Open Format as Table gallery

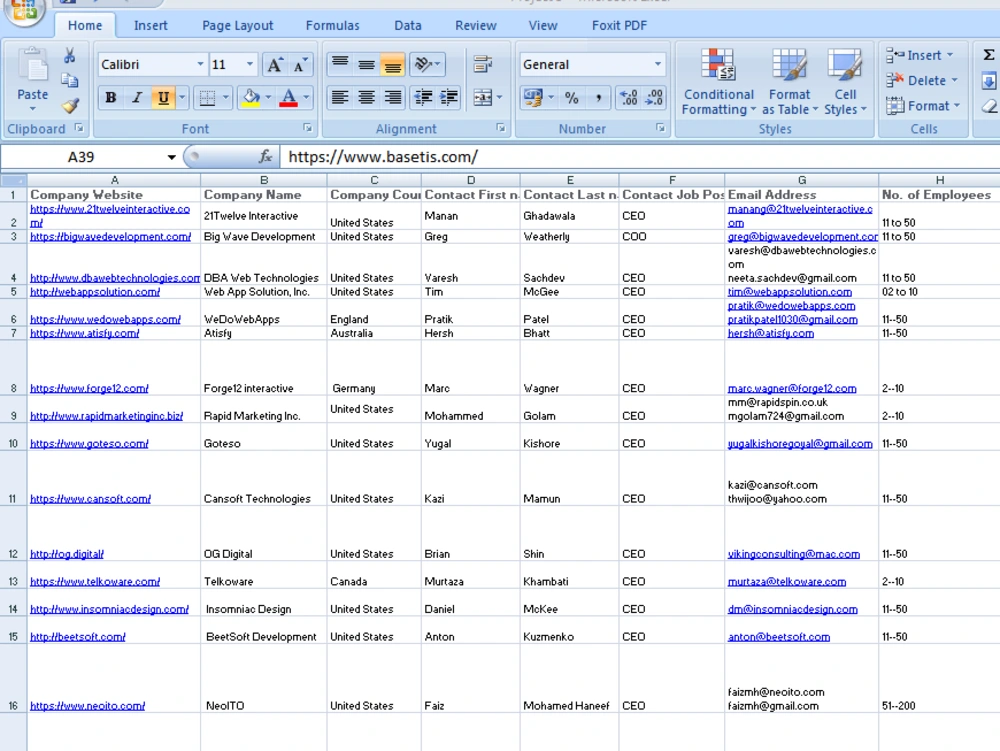[790, 82]
